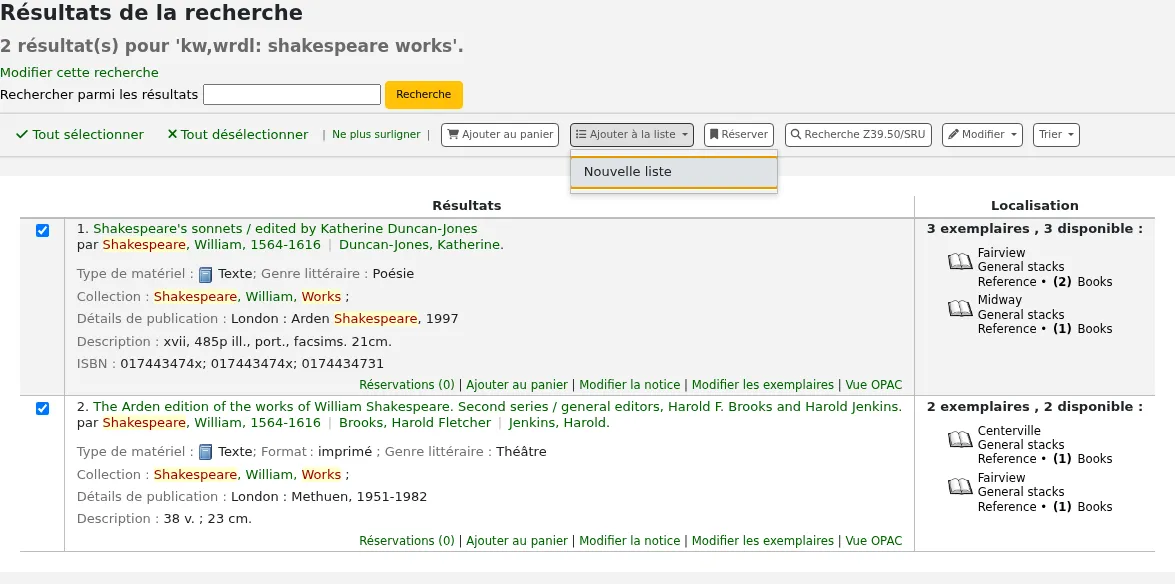Open Vue OPAC for Shakespeare's sonnets

pos(874,385)
